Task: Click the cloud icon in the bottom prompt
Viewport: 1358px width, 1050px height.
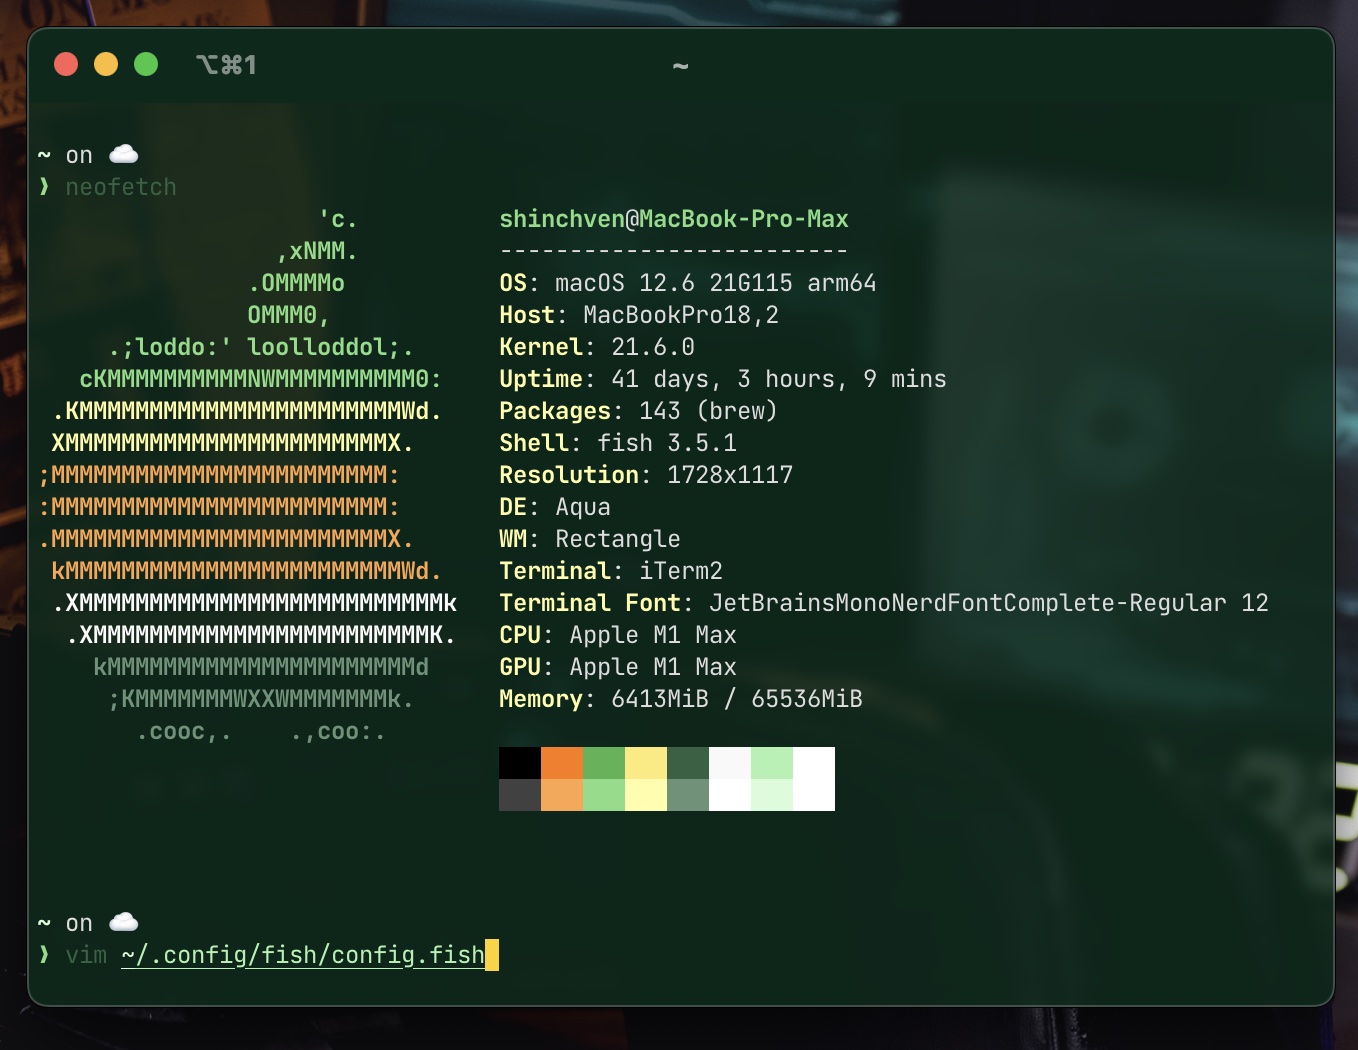Action: pyautogui.click(x=123, y=922)
